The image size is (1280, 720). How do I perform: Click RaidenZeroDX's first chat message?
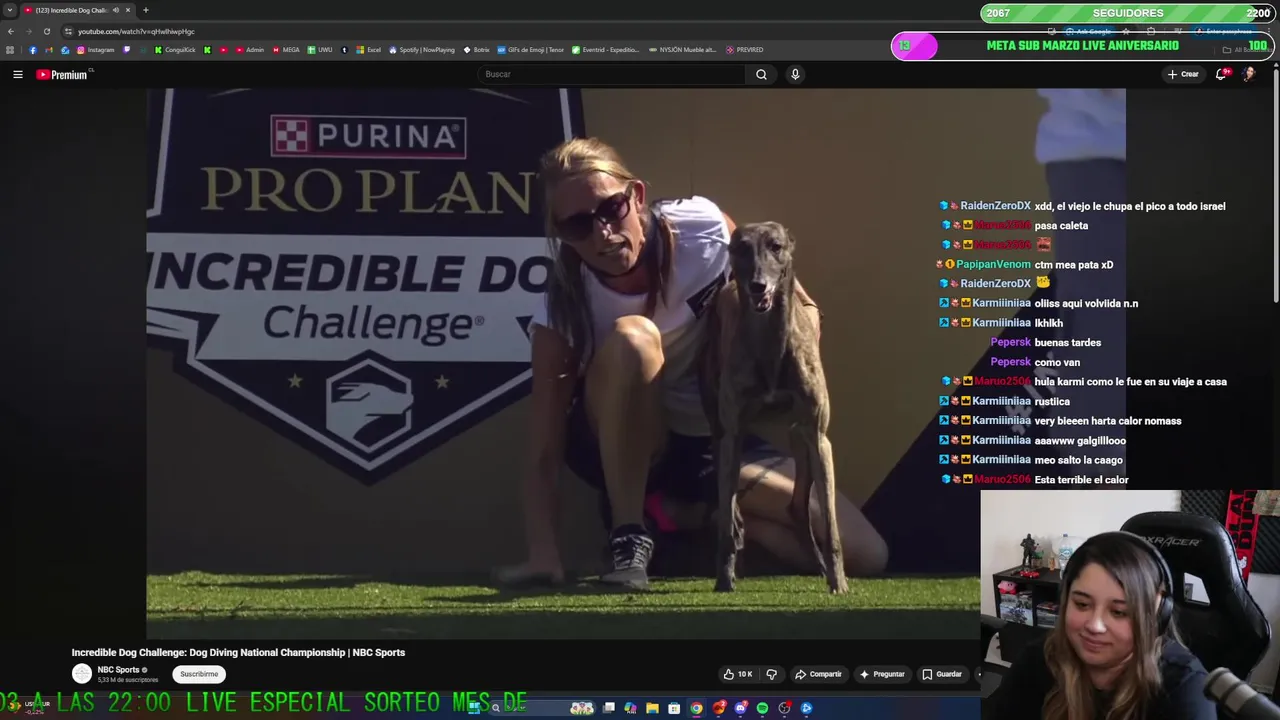(1130, 206)
